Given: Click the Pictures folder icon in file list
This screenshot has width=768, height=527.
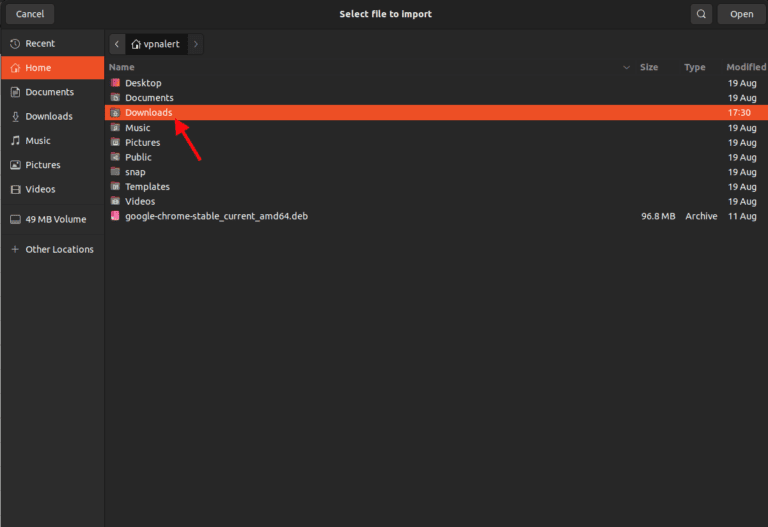Looking at the screenshot, I should point(115,142).
